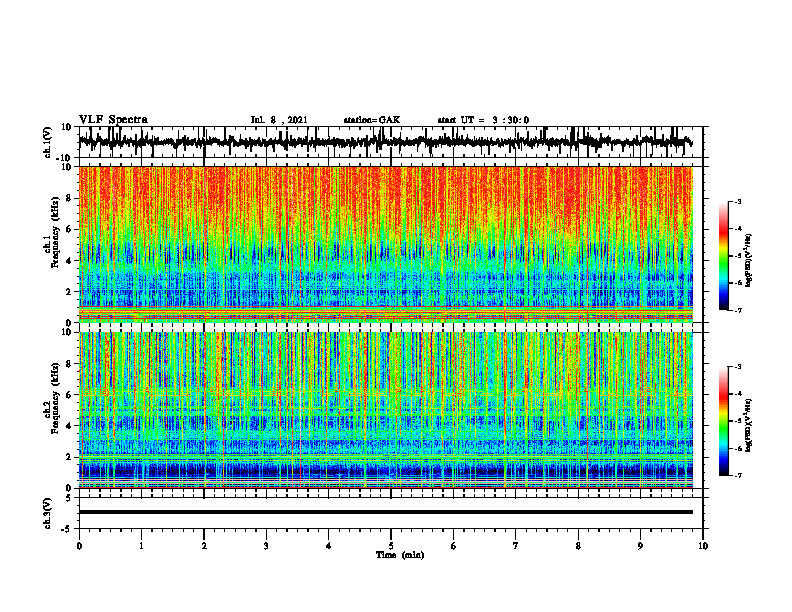792x612 pixels.
Task: Click the "4" kHz tick on ch.1 spectrogram axis
Action: pyautogui.click(x=69, y=261)
